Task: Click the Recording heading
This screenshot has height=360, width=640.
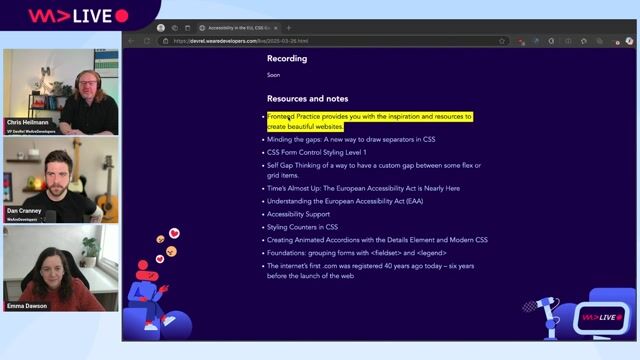Action: (287, 58)
